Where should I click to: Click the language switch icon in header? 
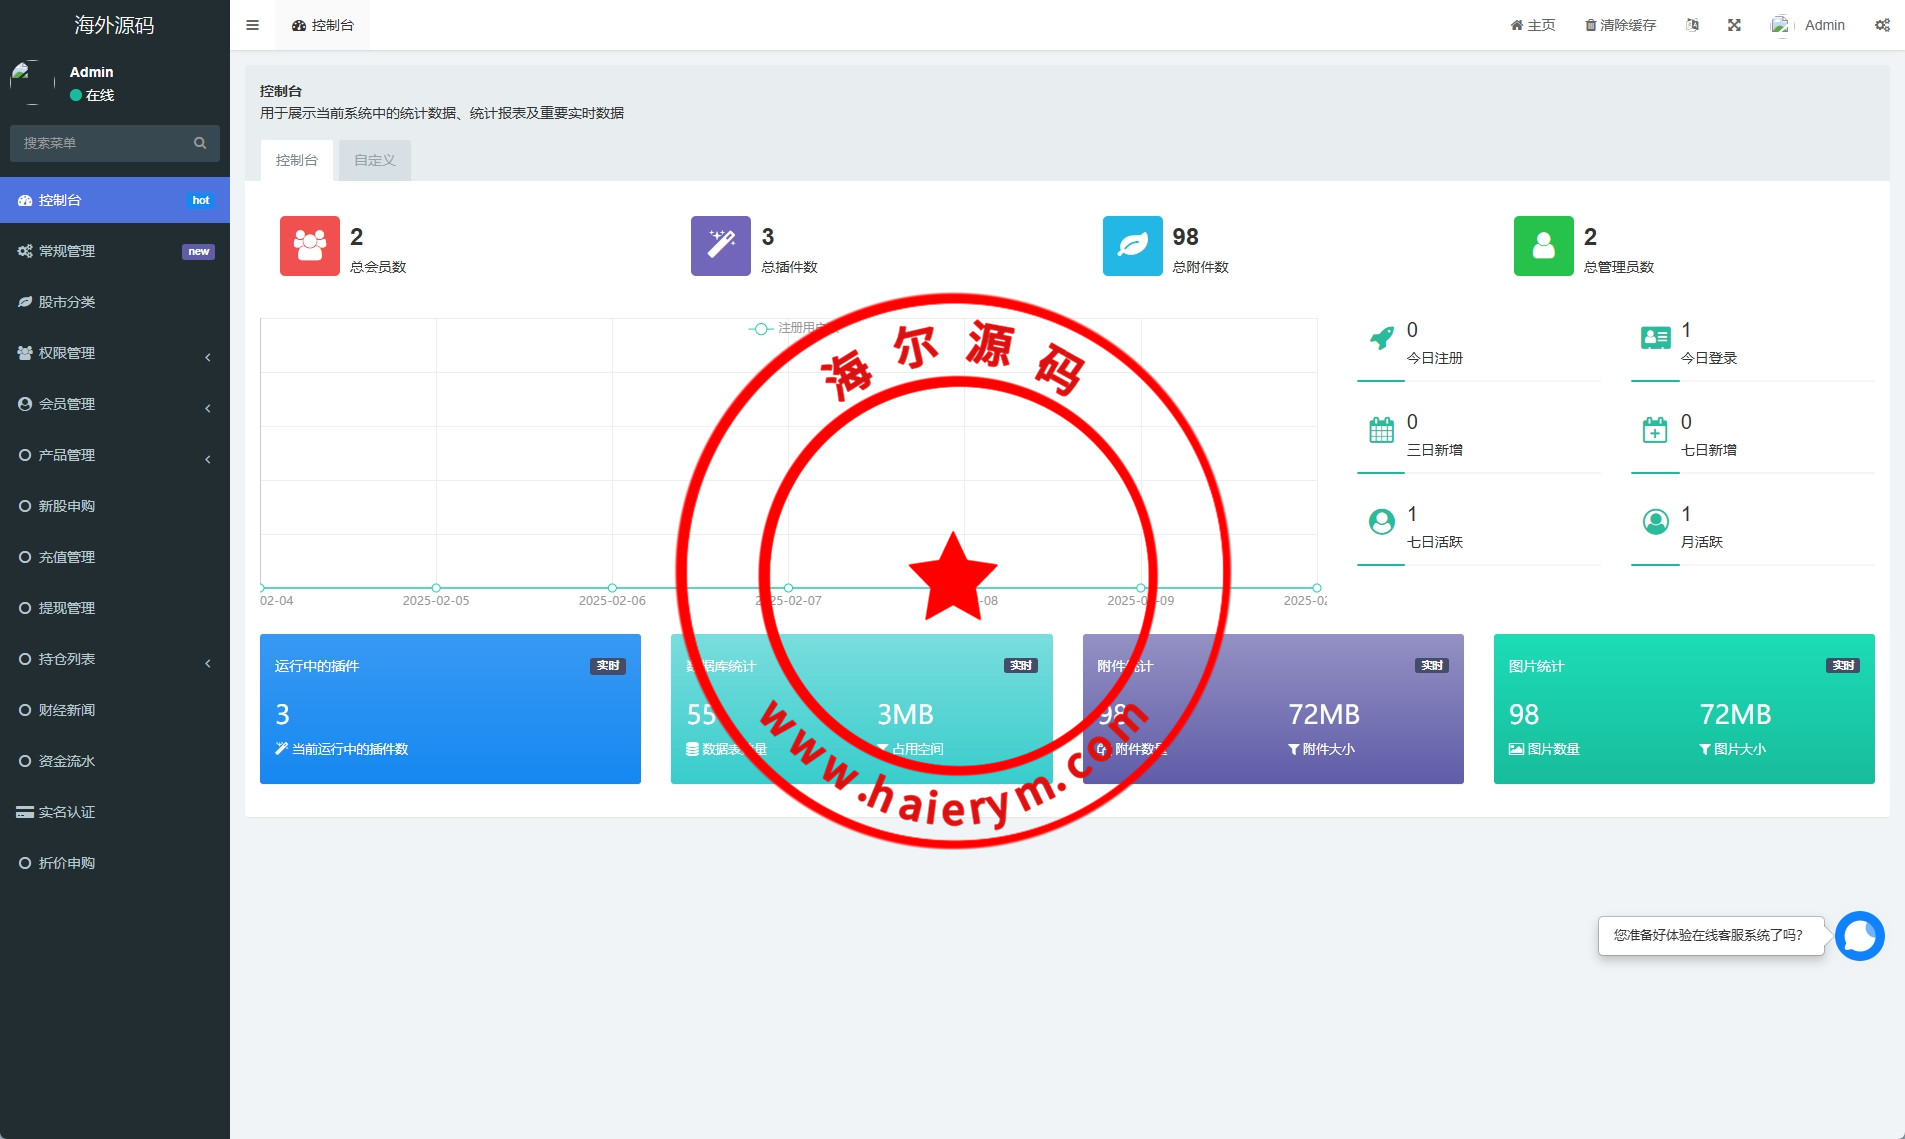point(1692,25)
